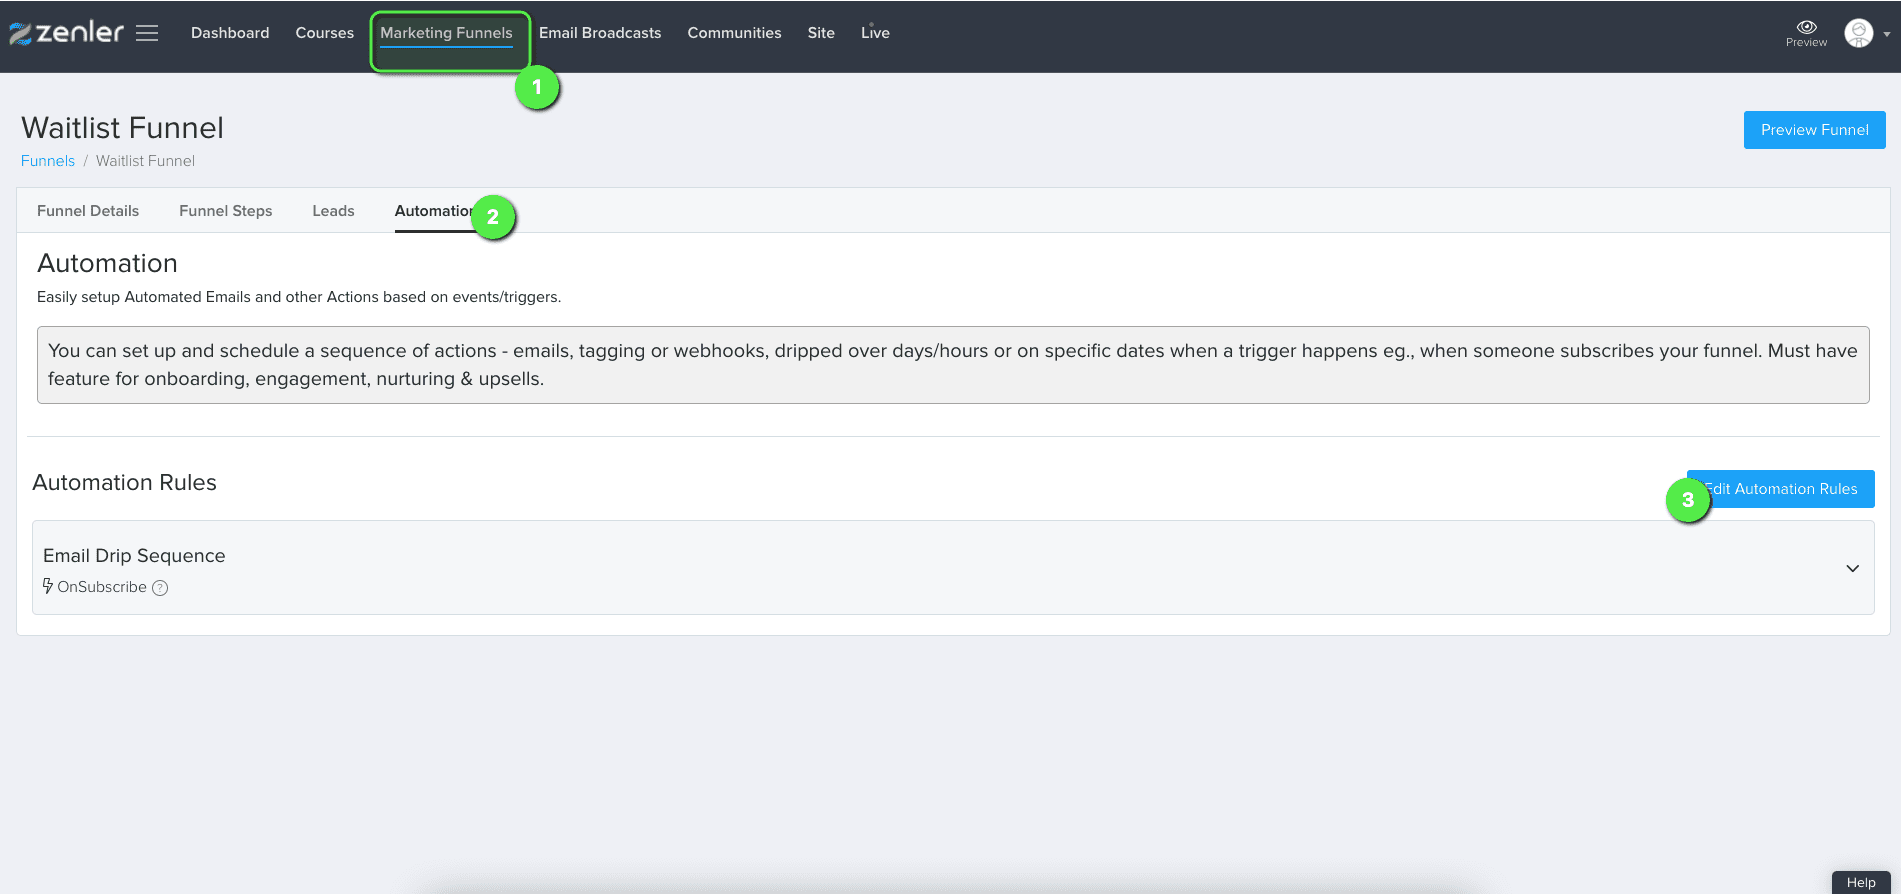Click the OnSubscribe lightning trigger icon
The image size is (1901, 894).
tap(48, 586)
